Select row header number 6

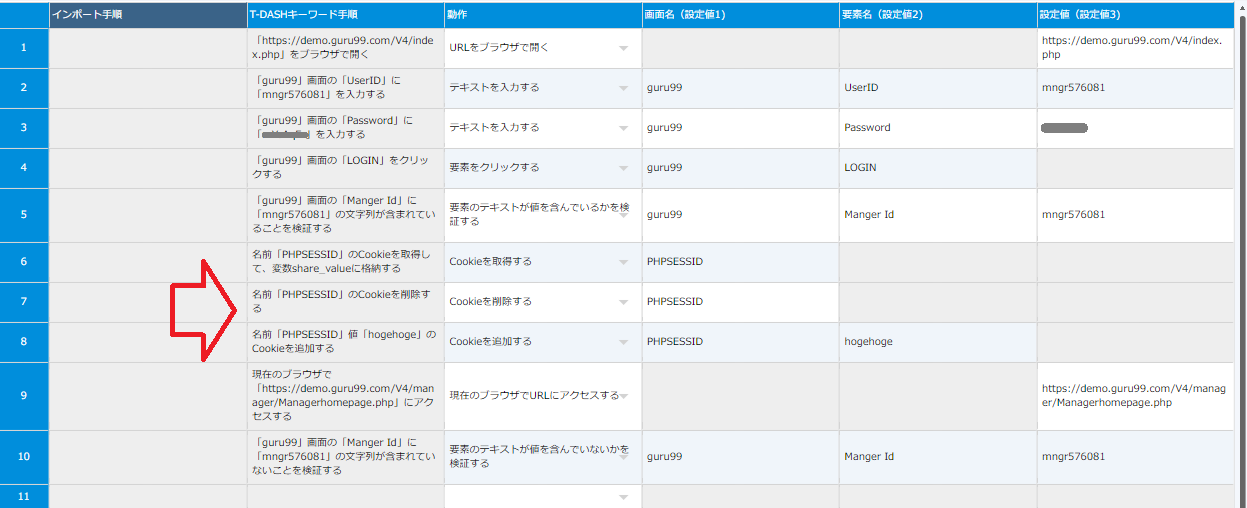click(24, 262)
